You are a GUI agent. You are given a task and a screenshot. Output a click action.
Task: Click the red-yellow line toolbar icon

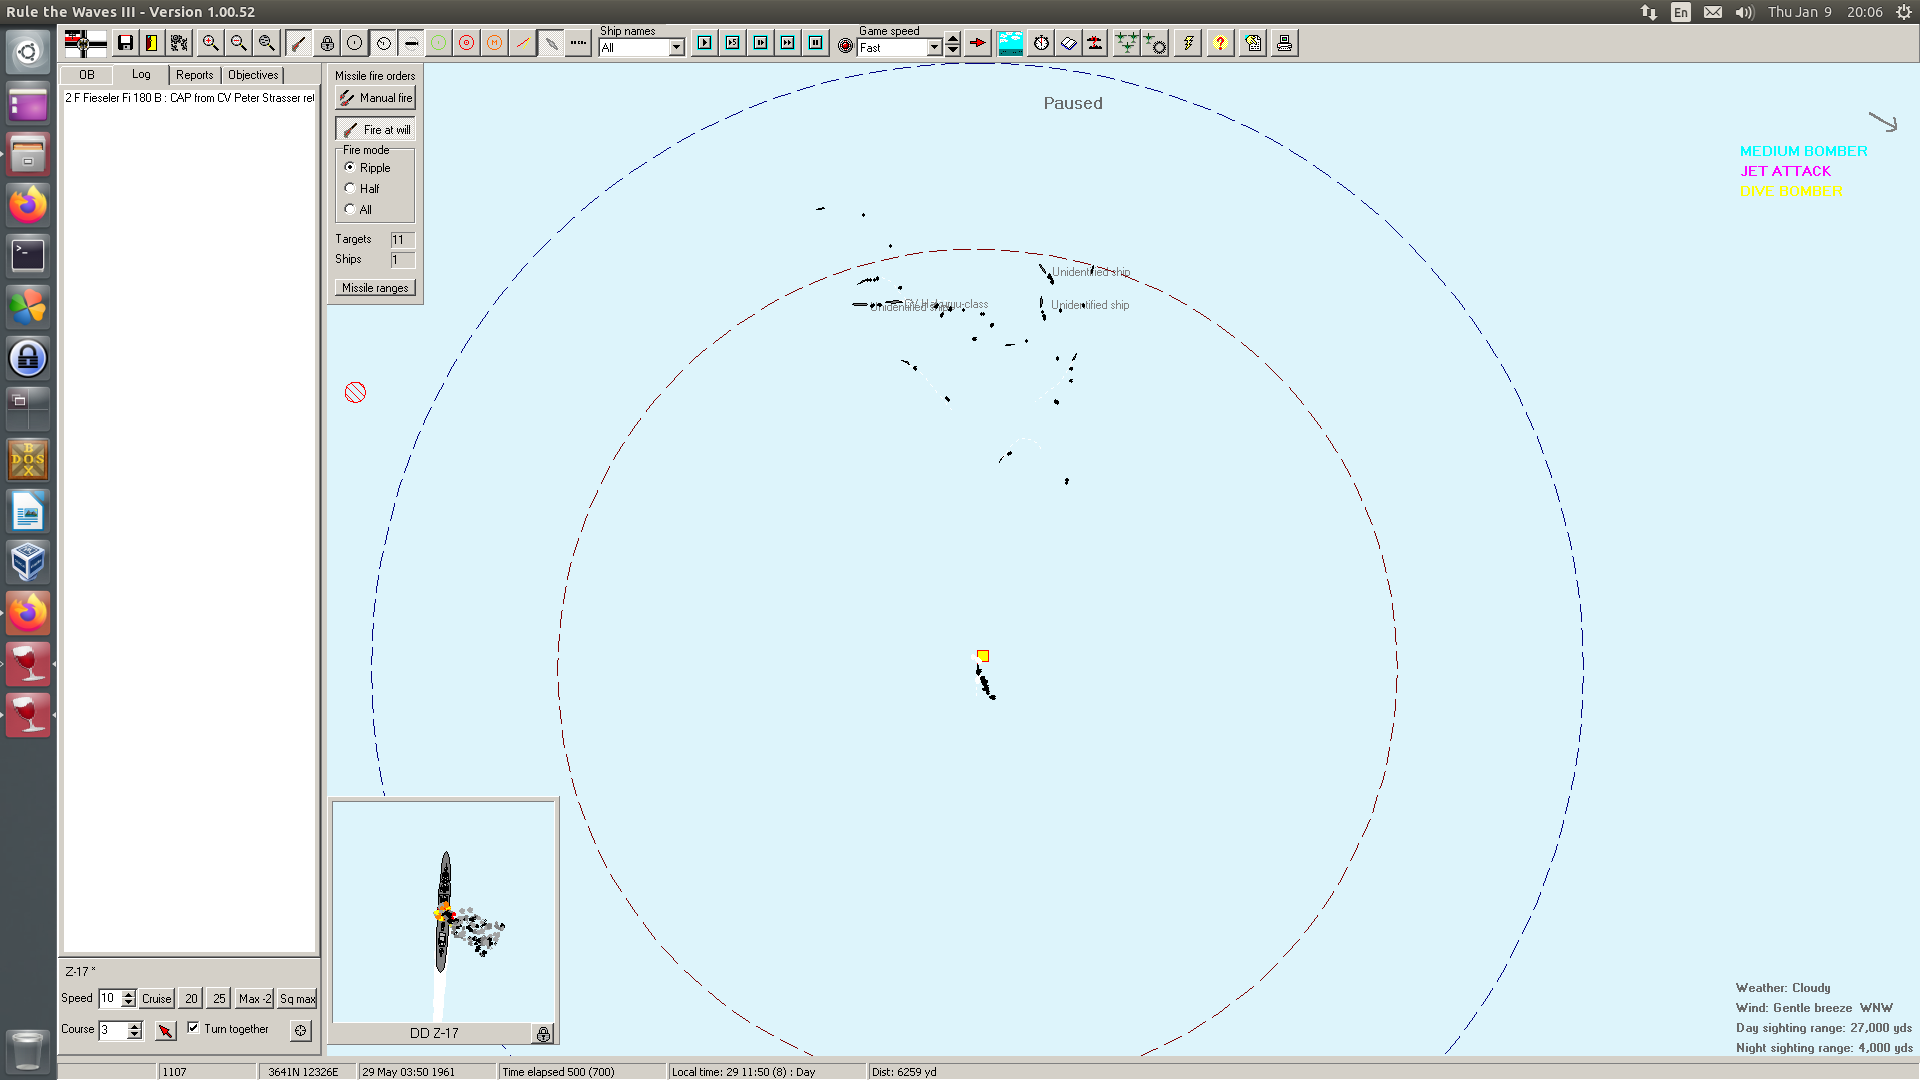(523, 43)
